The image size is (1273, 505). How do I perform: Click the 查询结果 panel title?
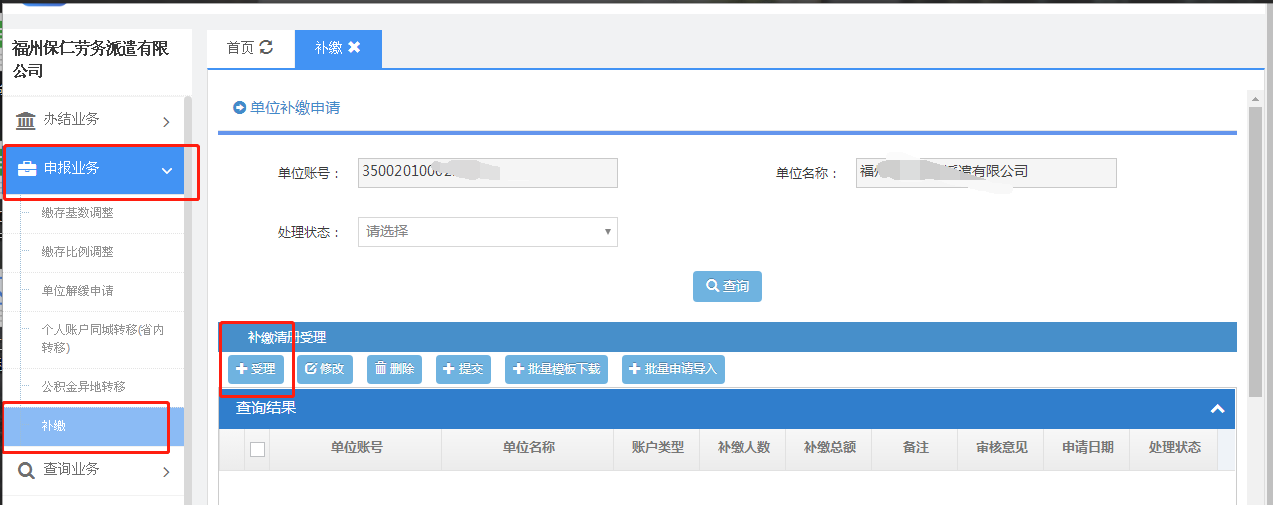click(266, 408)
